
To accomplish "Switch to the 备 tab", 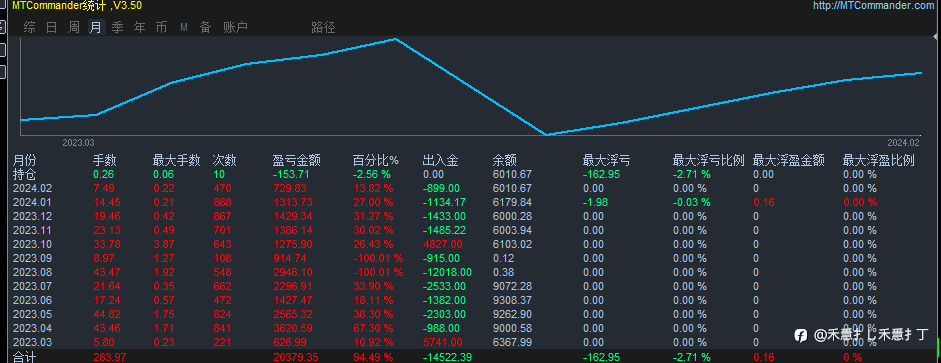I will tap(206, 27).
